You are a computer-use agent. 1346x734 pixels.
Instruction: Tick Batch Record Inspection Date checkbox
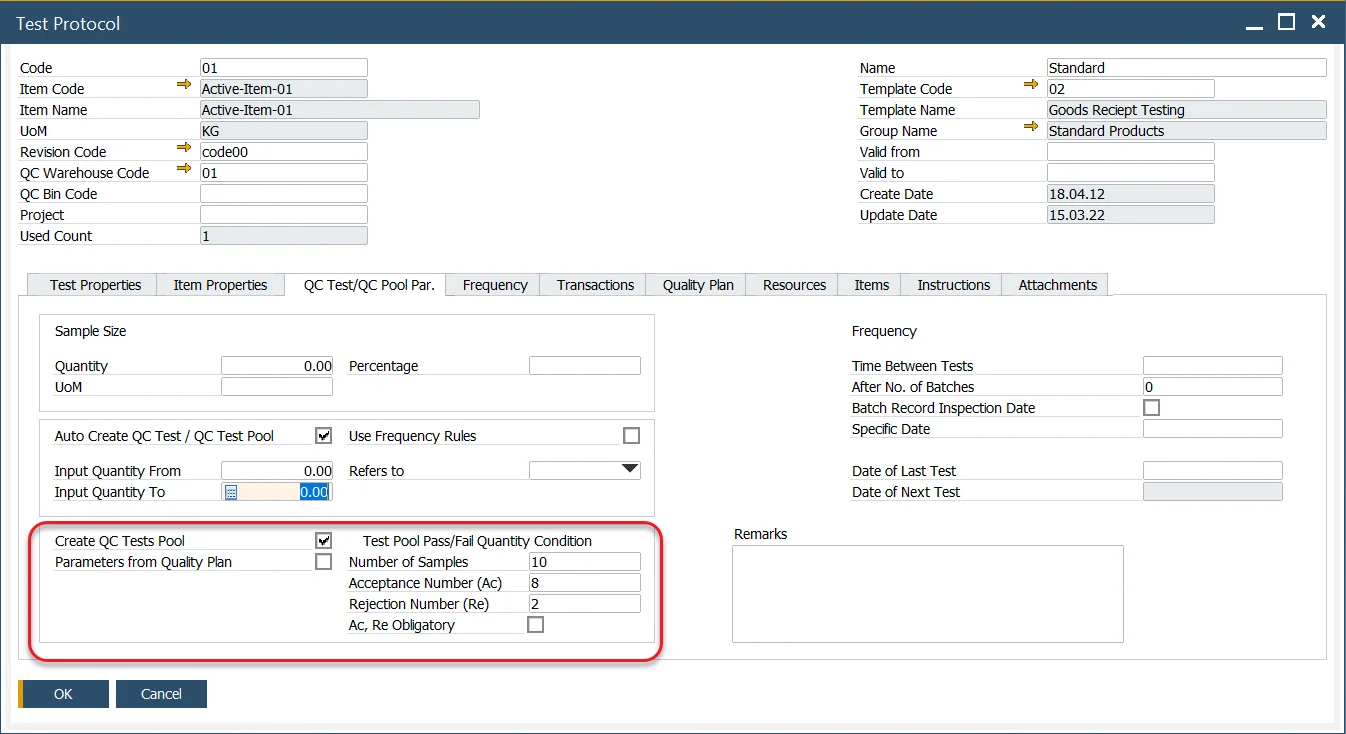tap(1151, 408)
